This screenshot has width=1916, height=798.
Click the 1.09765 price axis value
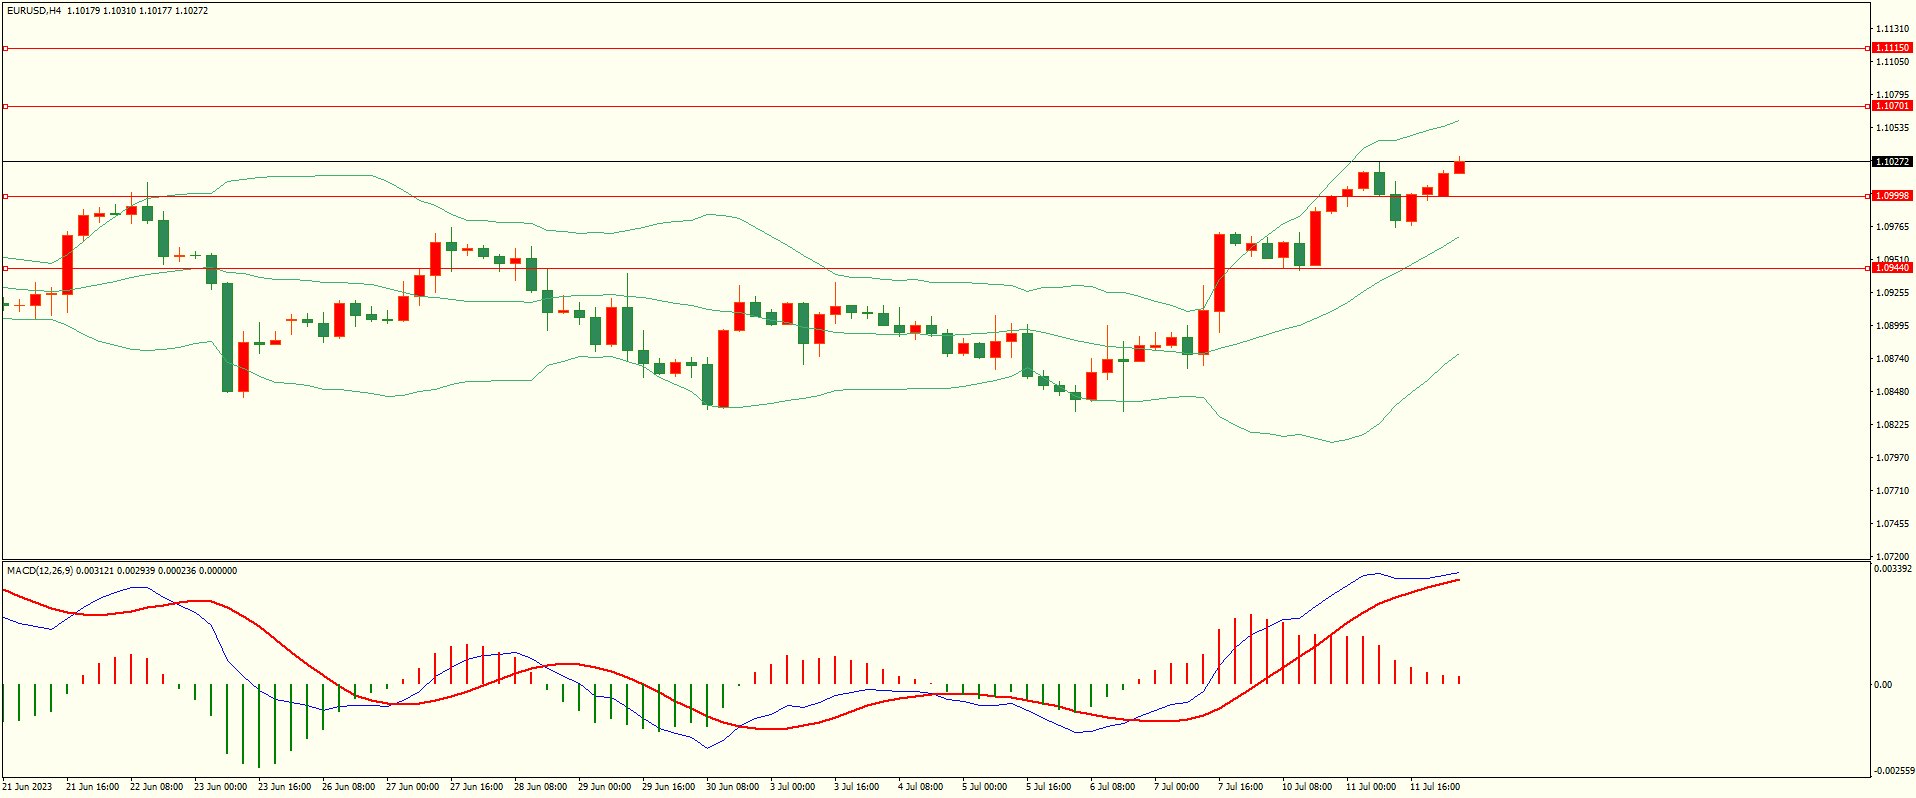1892,227
